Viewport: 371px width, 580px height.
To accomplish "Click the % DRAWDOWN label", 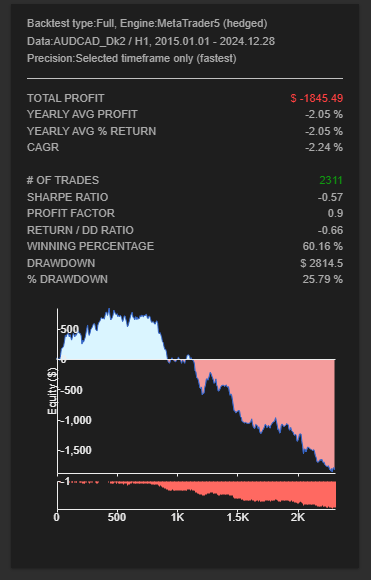I will (67, 279).
